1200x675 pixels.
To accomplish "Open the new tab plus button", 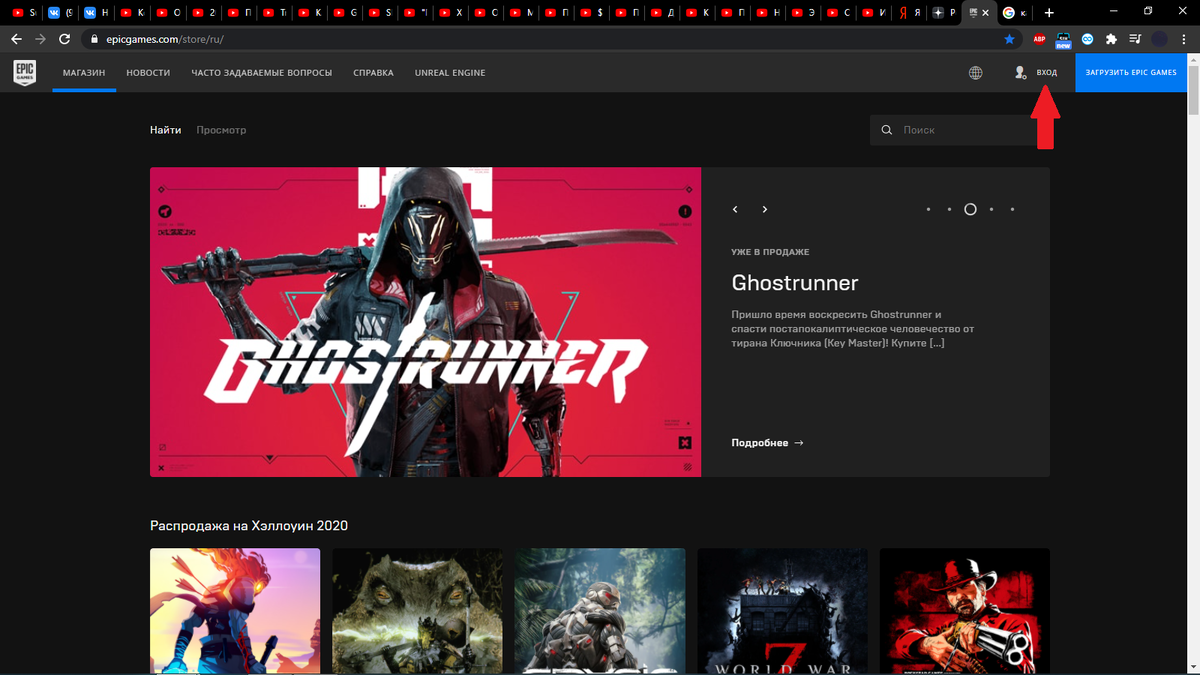I will 1048,13.
